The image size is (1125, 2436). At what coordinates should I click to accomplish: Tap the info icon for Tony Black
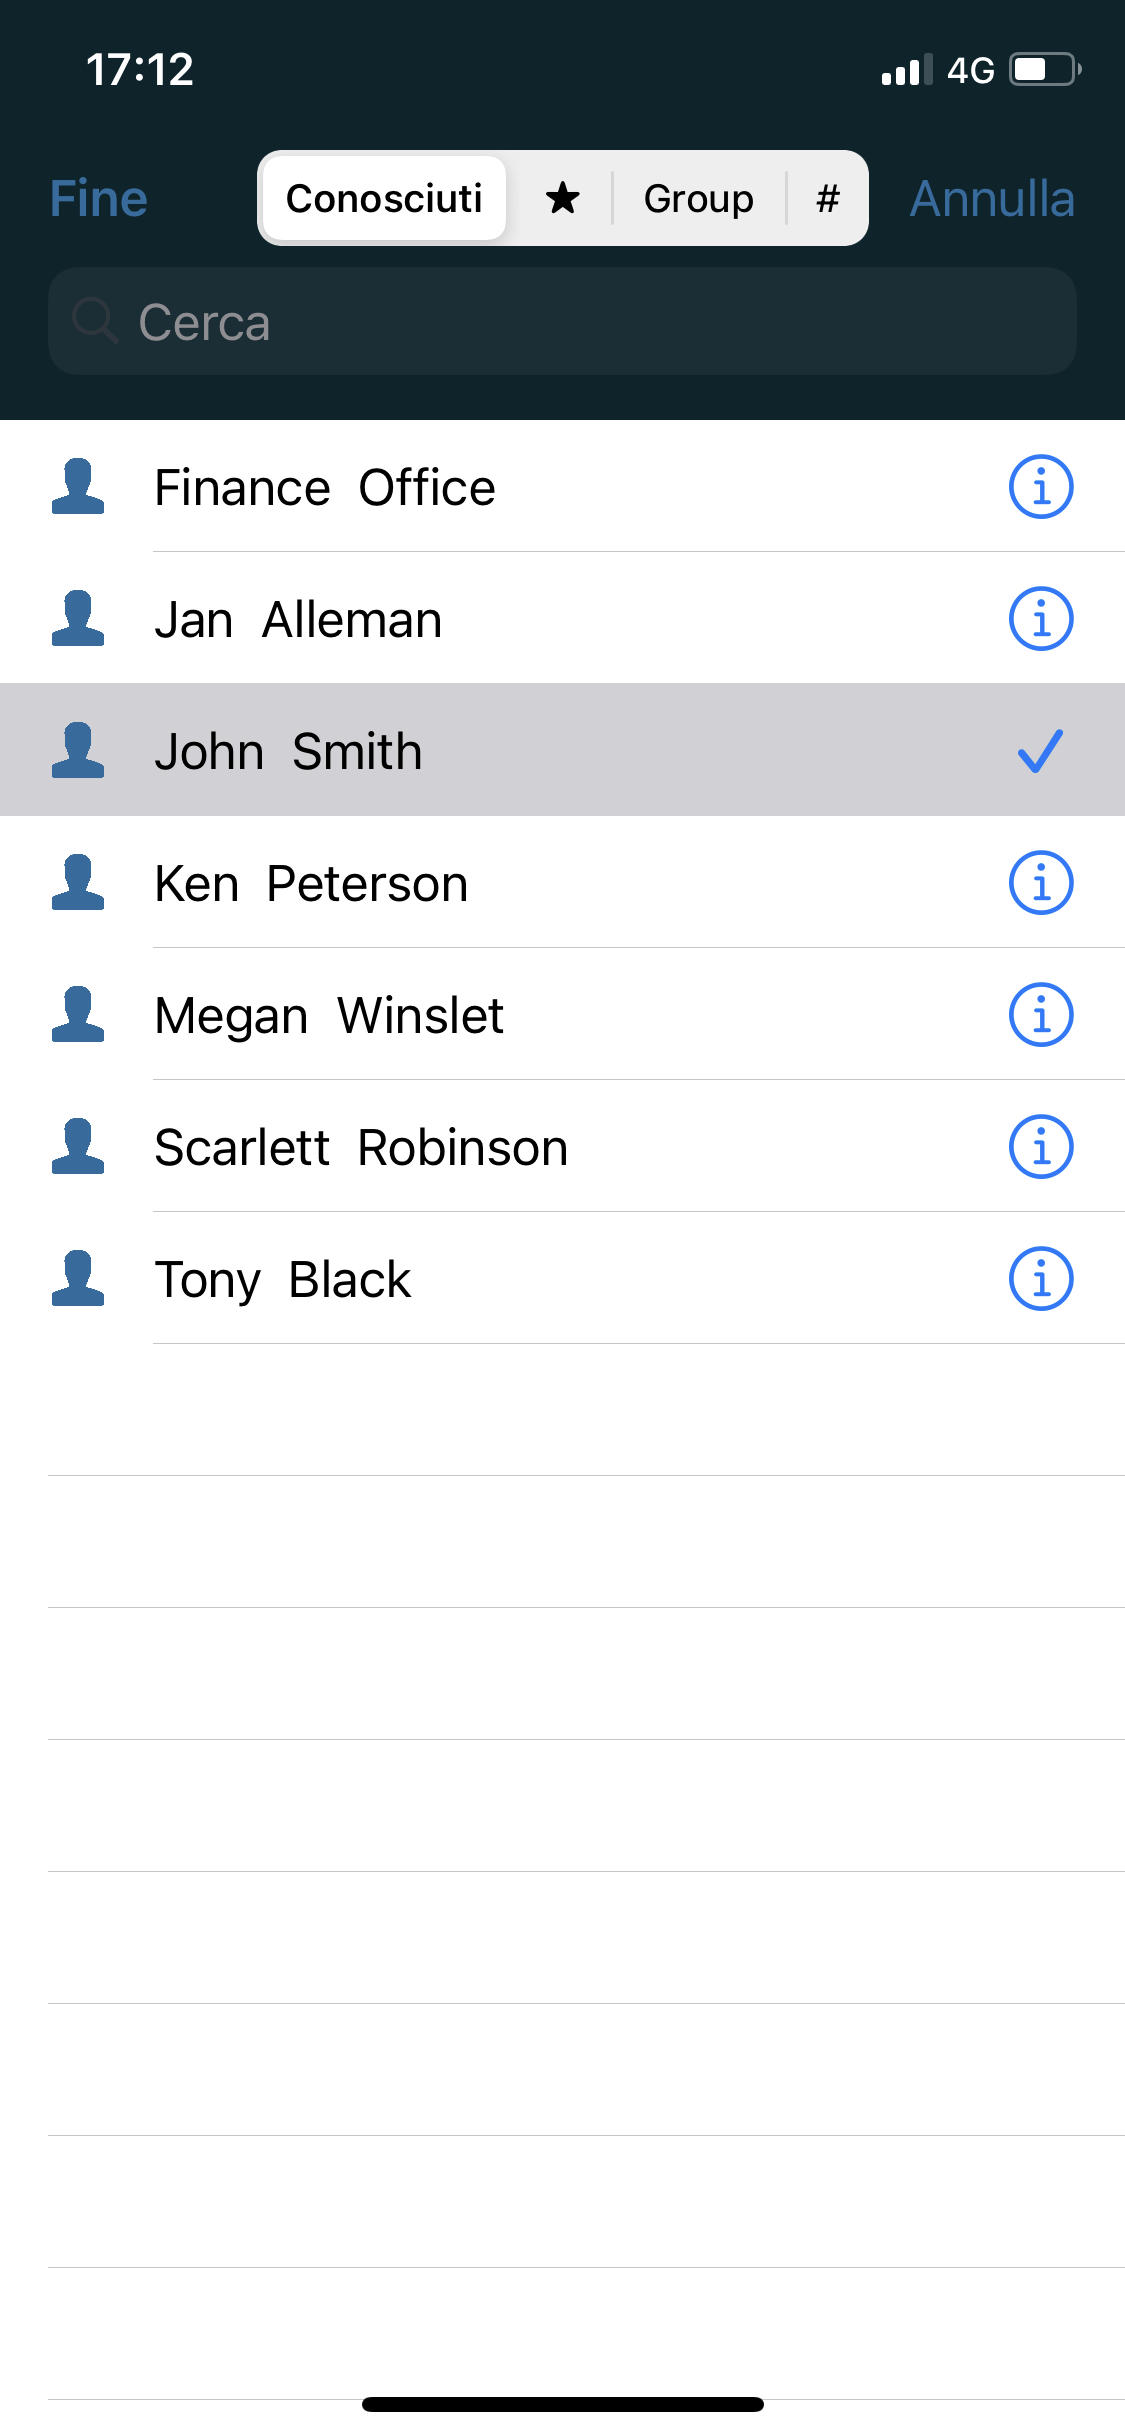1040,1279
